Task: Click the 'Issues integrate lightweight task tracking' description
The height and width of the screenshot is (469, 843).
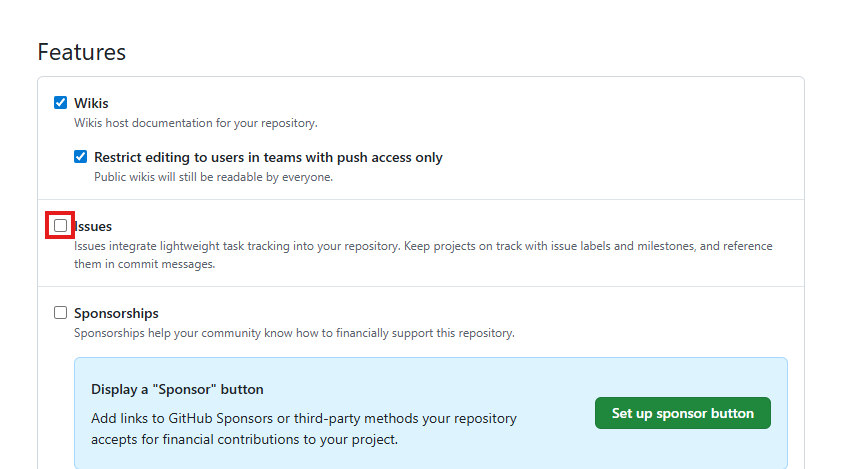Action: 400,245
